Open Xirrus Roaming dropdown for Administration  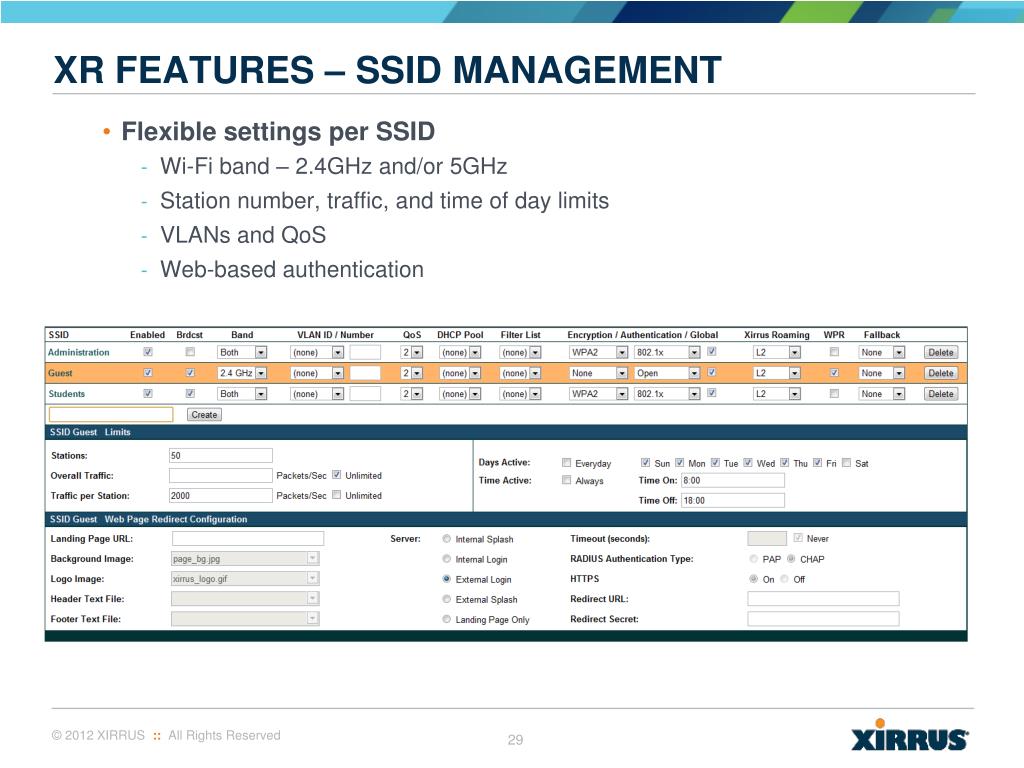click(776, 352)
